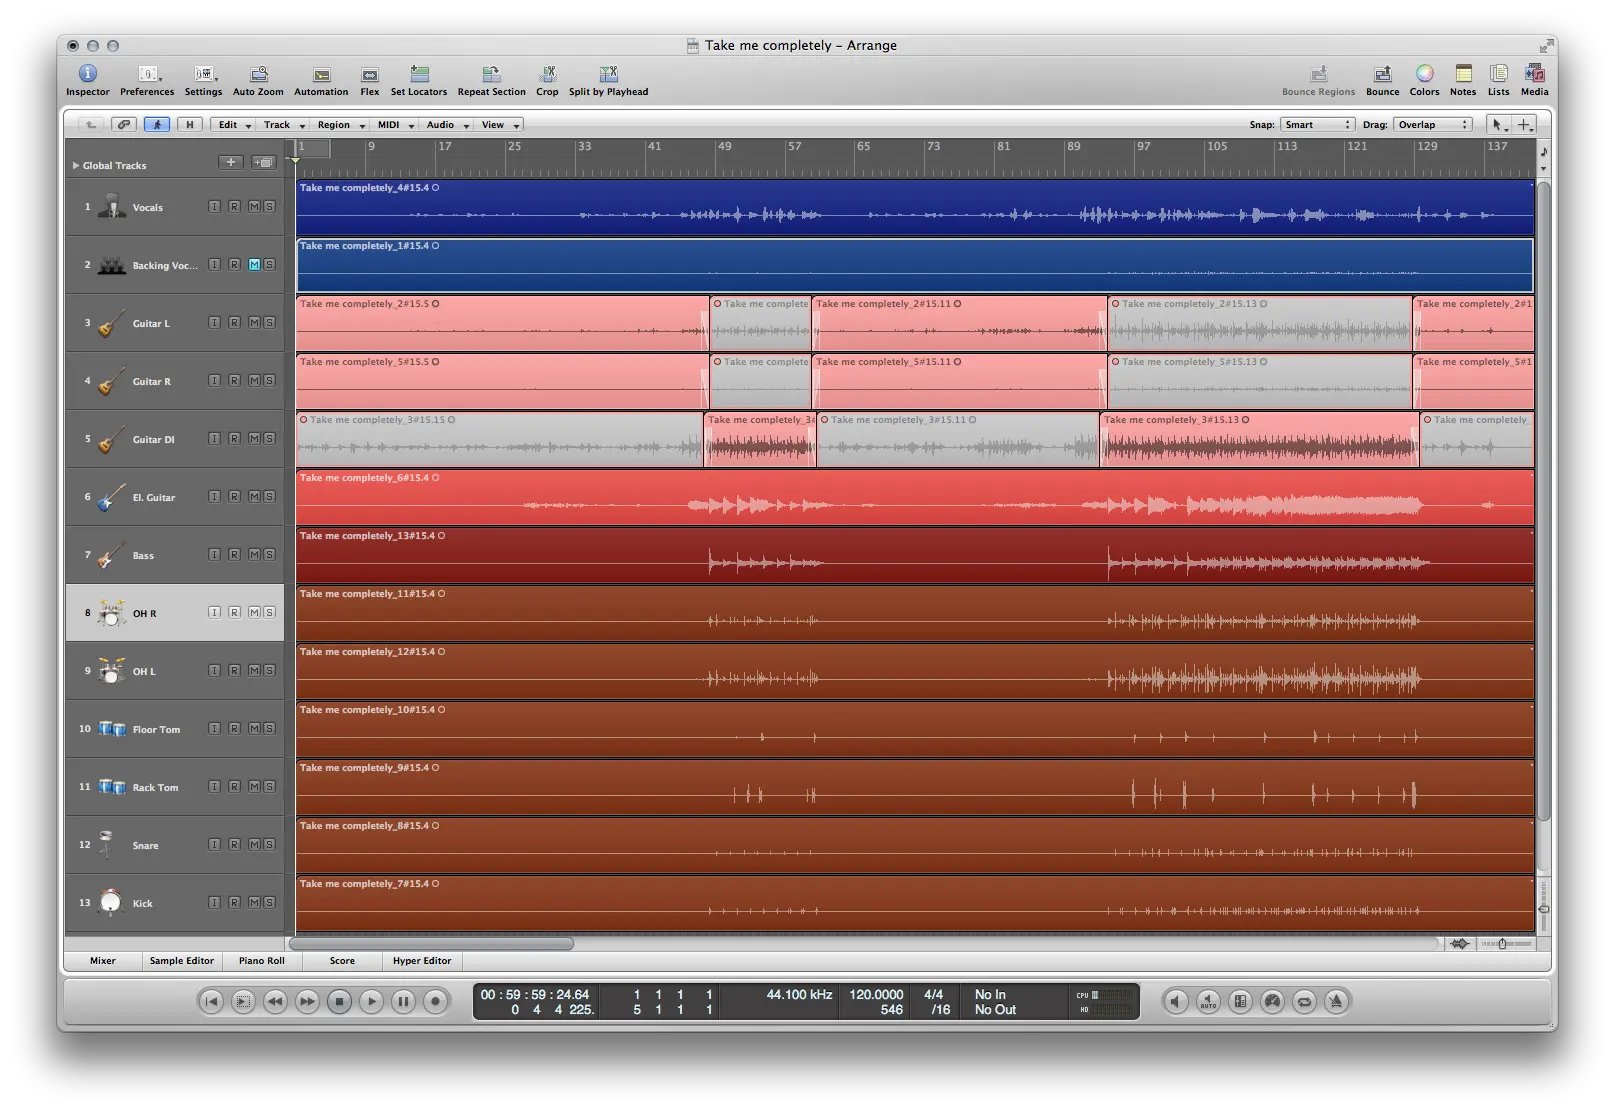Open the Region local menu
Screen dimensions: 1615x1111
tap(340, 125)
